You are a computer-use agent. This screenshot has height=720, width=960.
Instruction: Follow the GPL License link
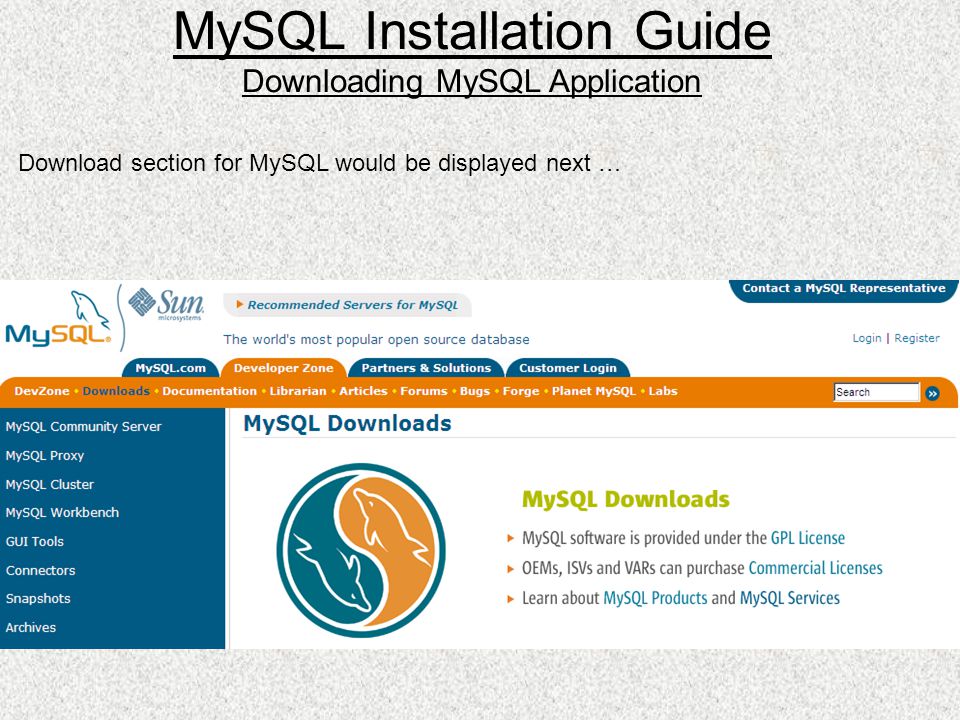[808, 538]
